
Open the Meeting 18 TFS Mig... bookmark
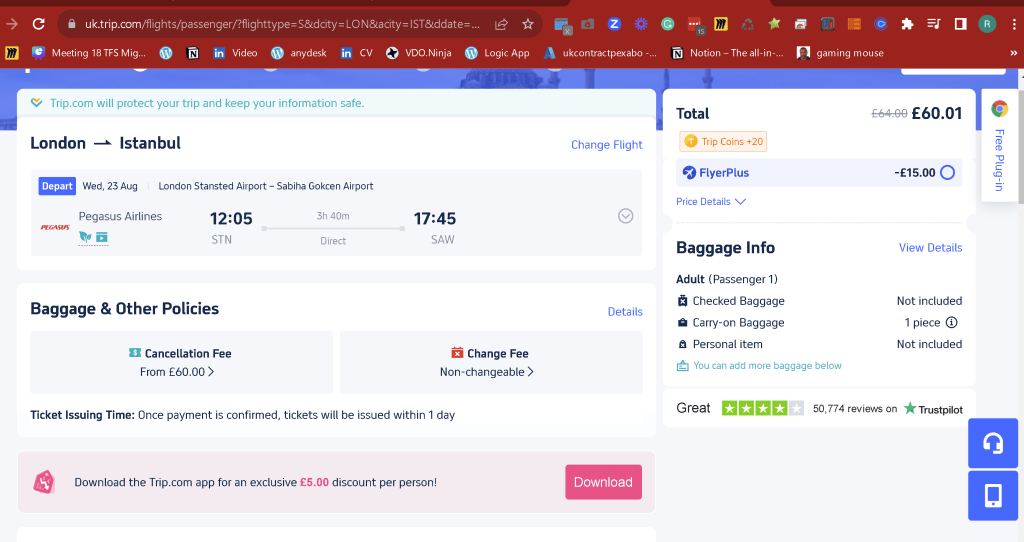(x=88, y=53)
